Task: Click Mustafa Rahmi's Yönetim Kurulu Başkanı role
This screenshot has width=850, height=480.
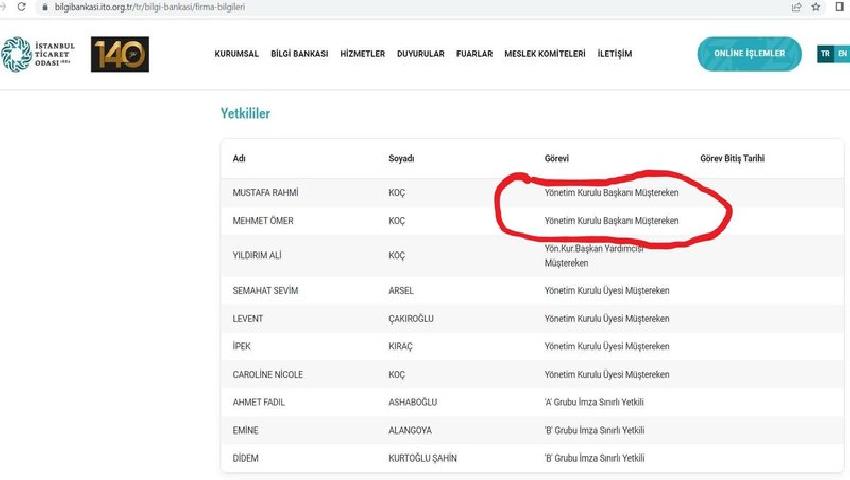Action: (x=611, y=193)
